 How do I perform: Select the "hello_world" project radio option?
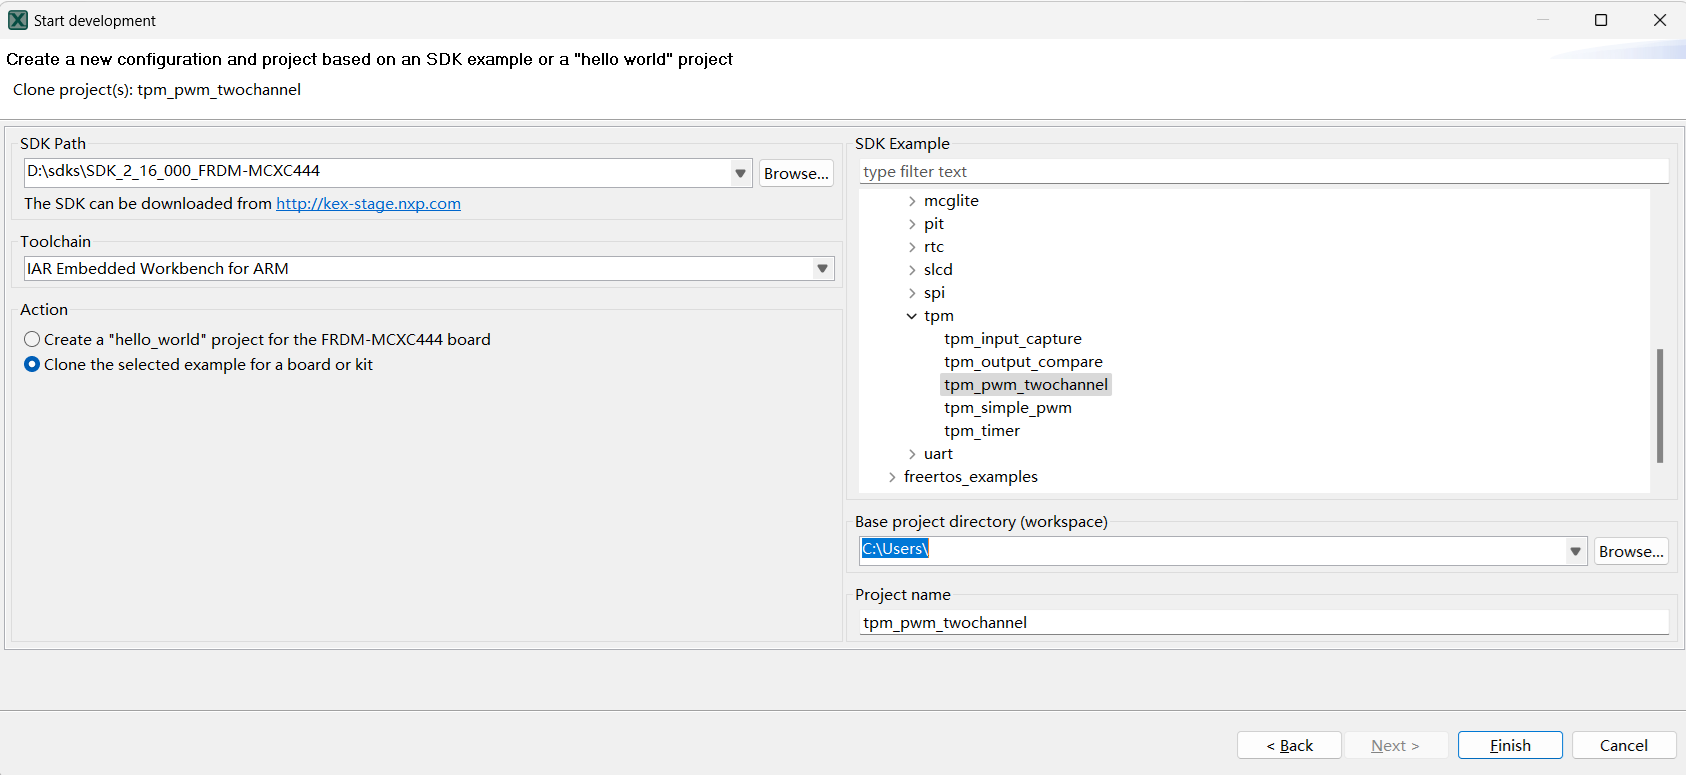tap(32, 340)
